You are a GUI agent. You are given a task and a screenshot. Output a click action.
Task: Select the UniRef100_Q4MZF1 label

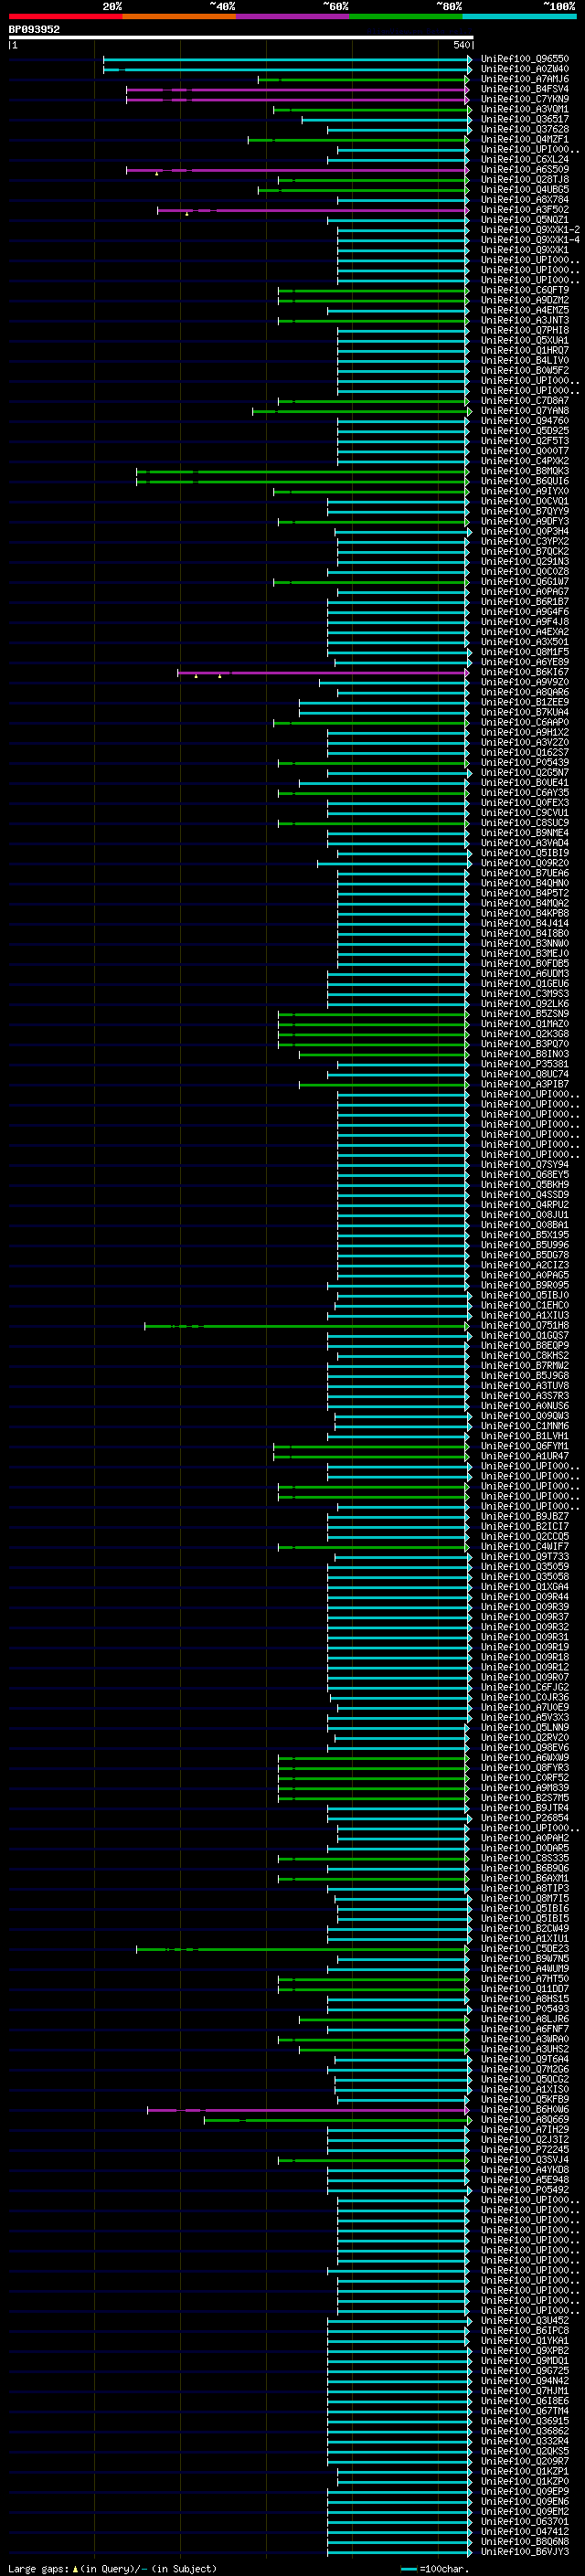[524, 139]
